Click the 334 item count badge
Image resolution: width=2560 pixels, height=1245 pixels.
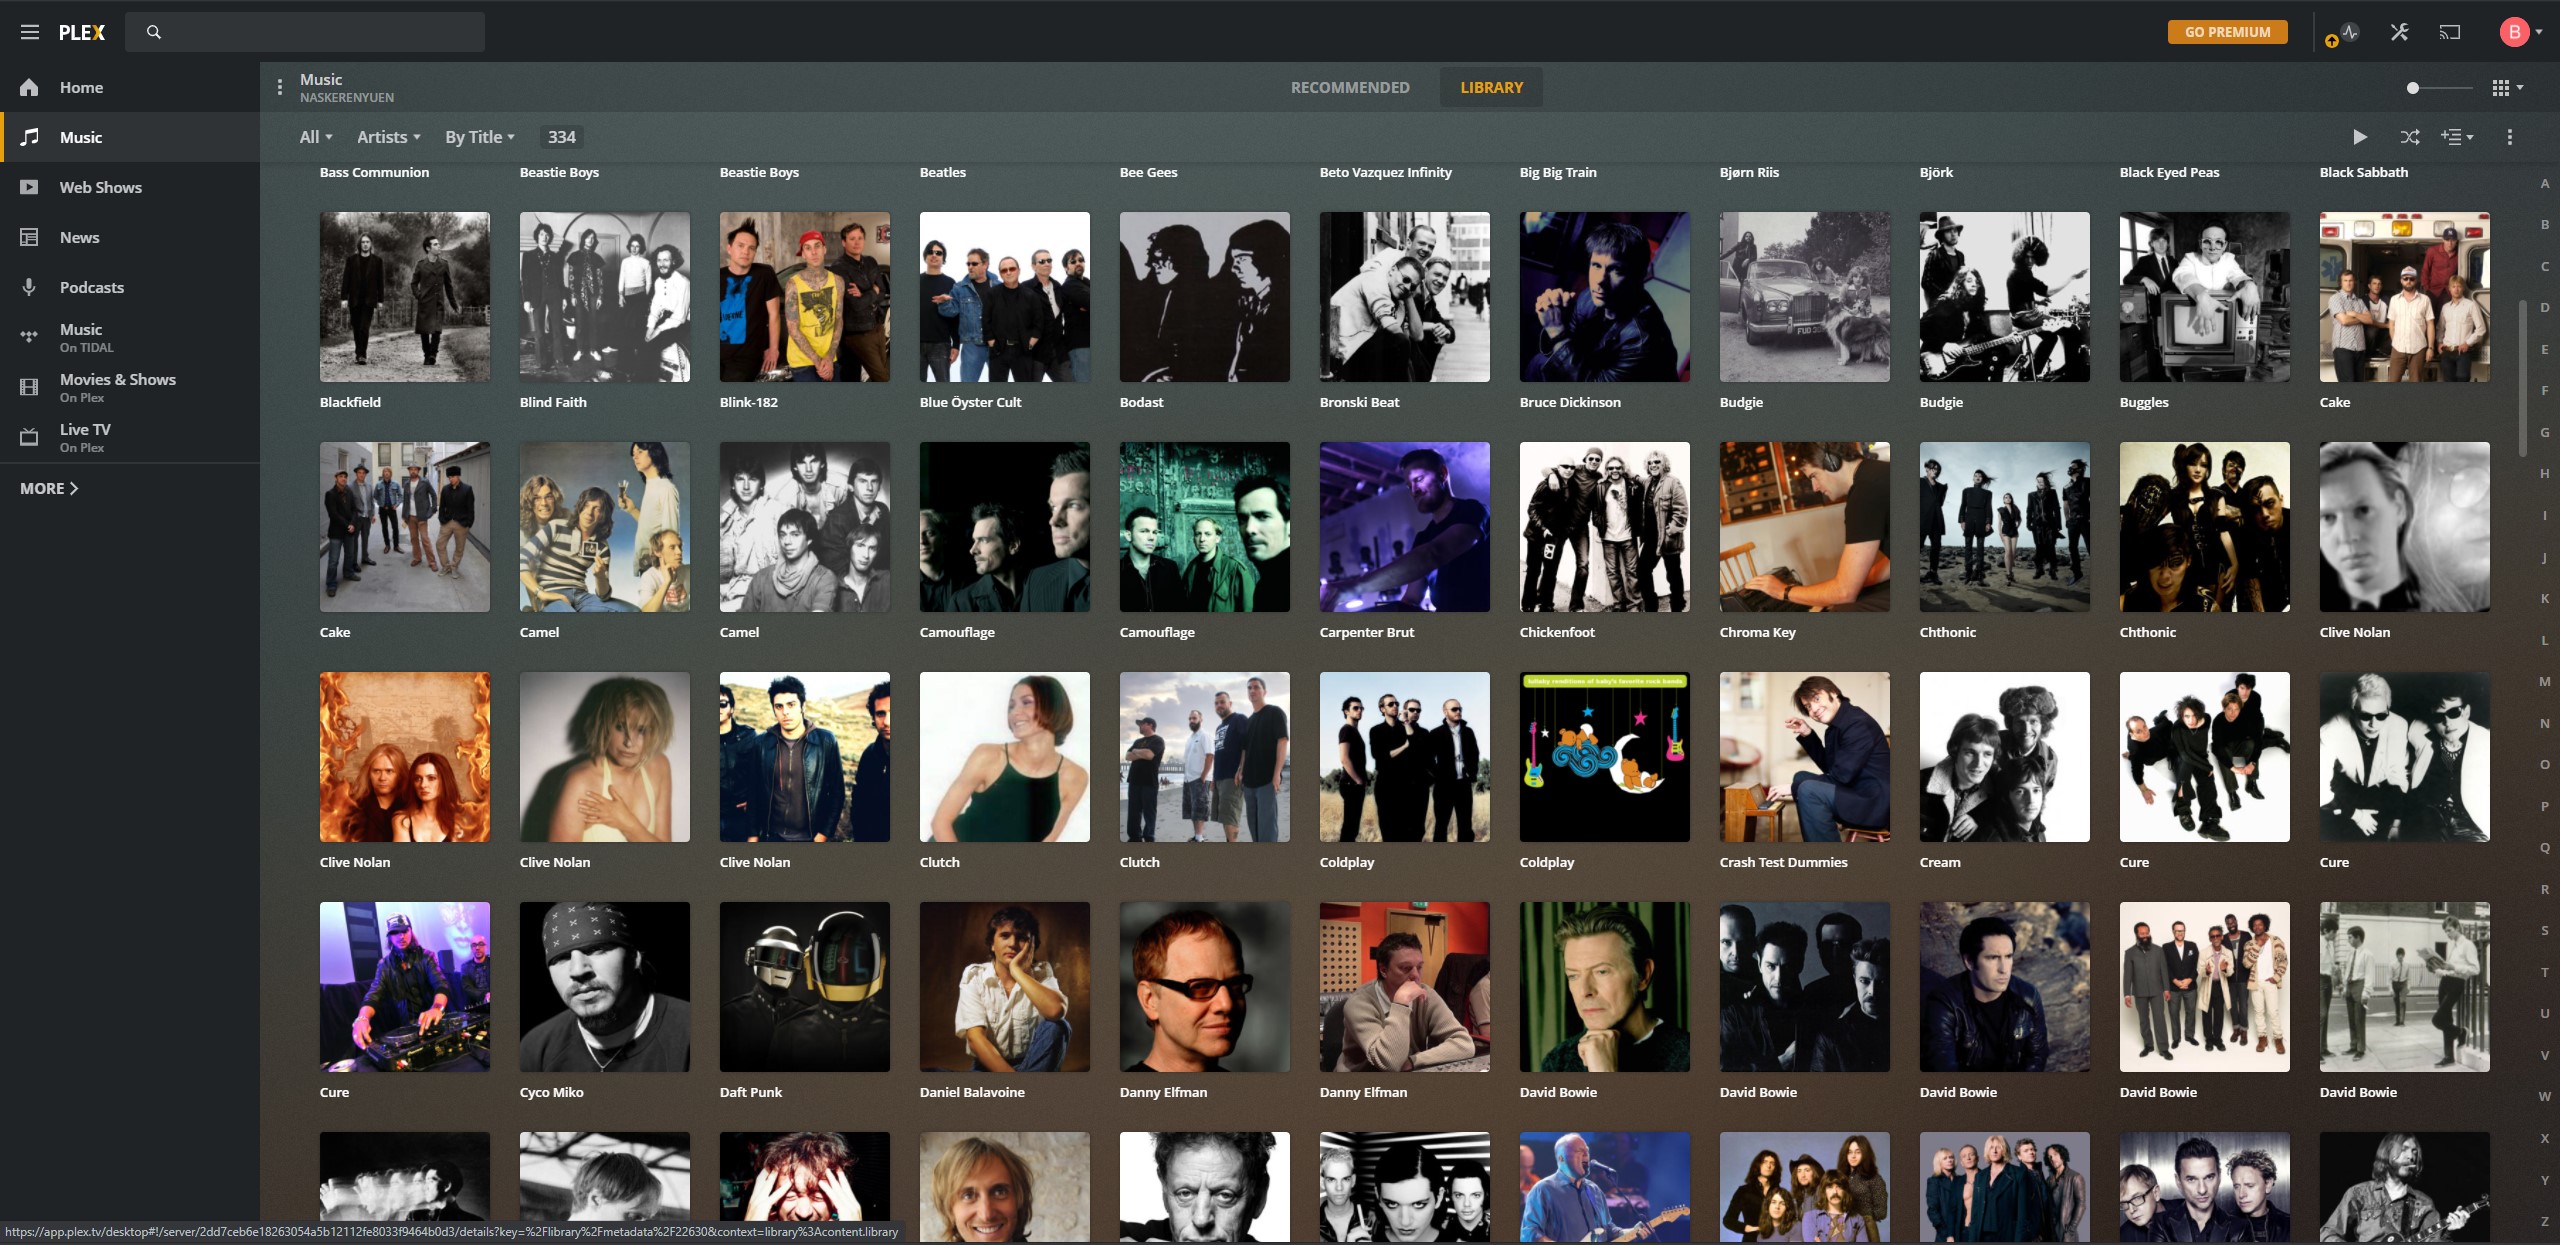[x=561, y=137]
